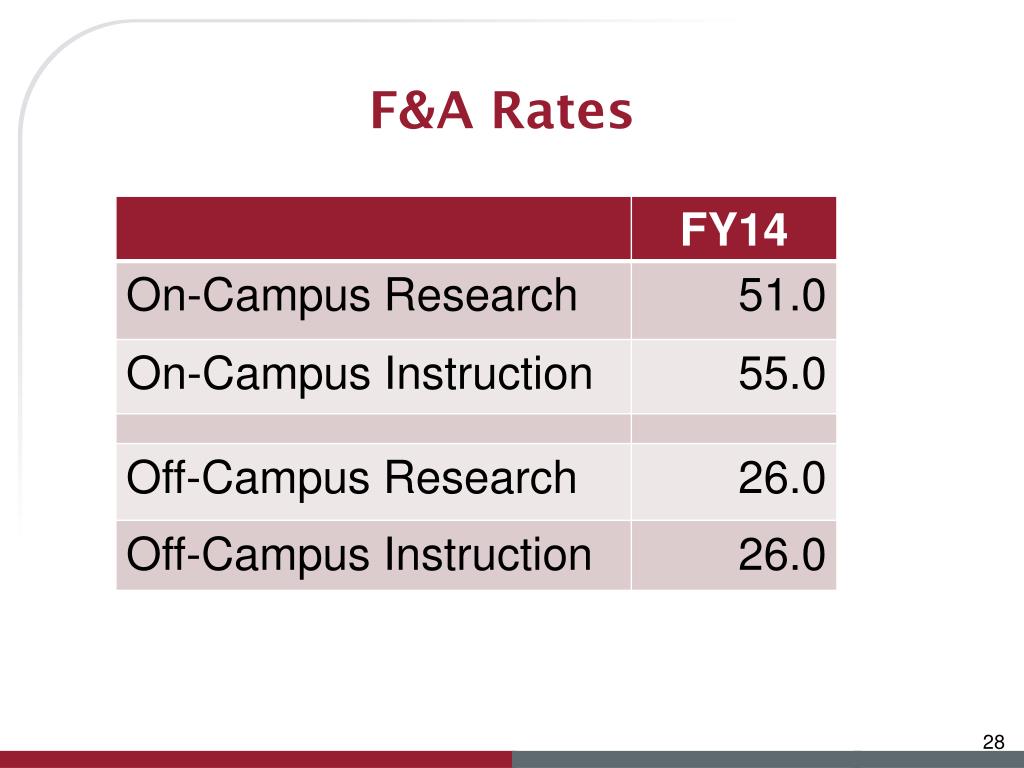
Task: Select the 51.0 rate value
Action: [x=782, y=296]
